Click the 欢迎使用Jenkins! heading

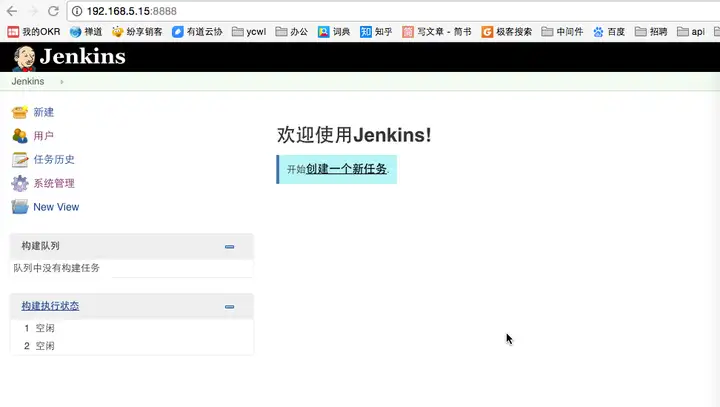354,135
